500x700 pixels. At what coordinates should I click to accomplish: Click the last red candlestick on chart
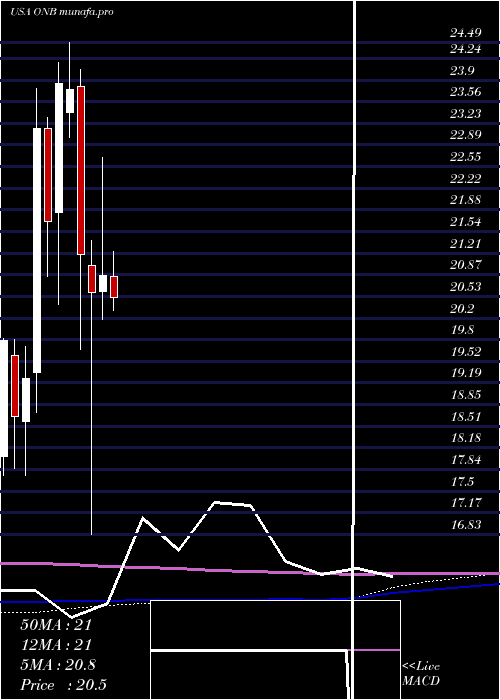click(114, 287)
